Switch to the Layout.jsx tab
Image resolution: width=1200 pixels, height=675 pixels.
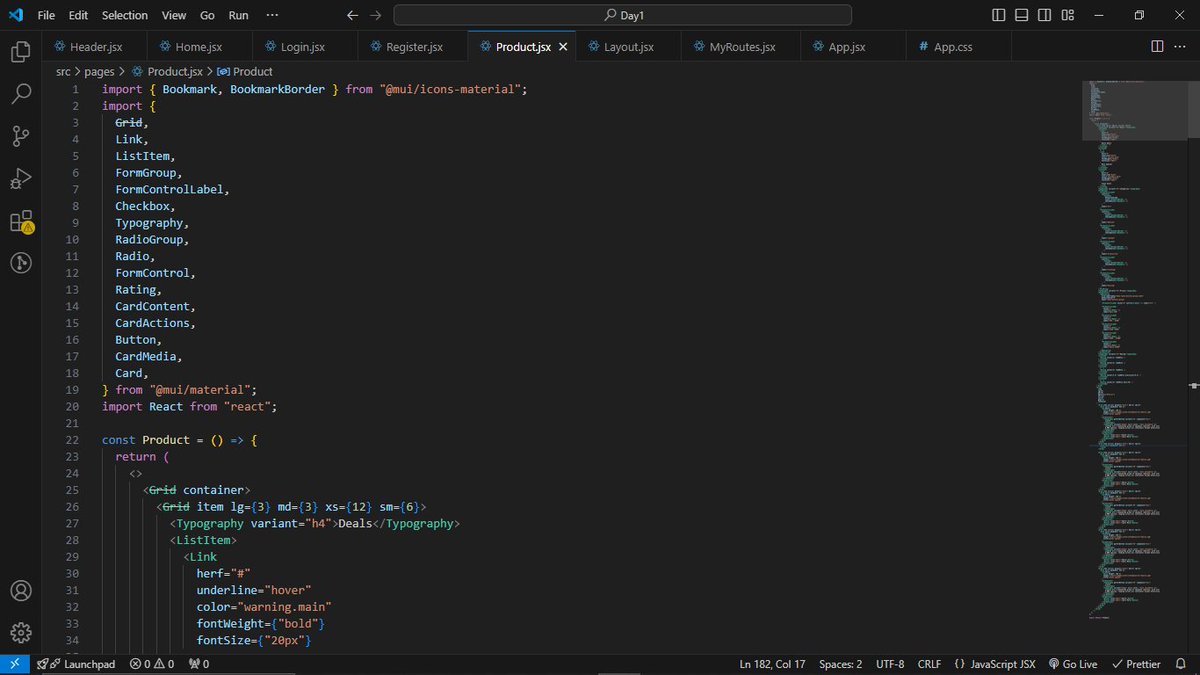628,47
